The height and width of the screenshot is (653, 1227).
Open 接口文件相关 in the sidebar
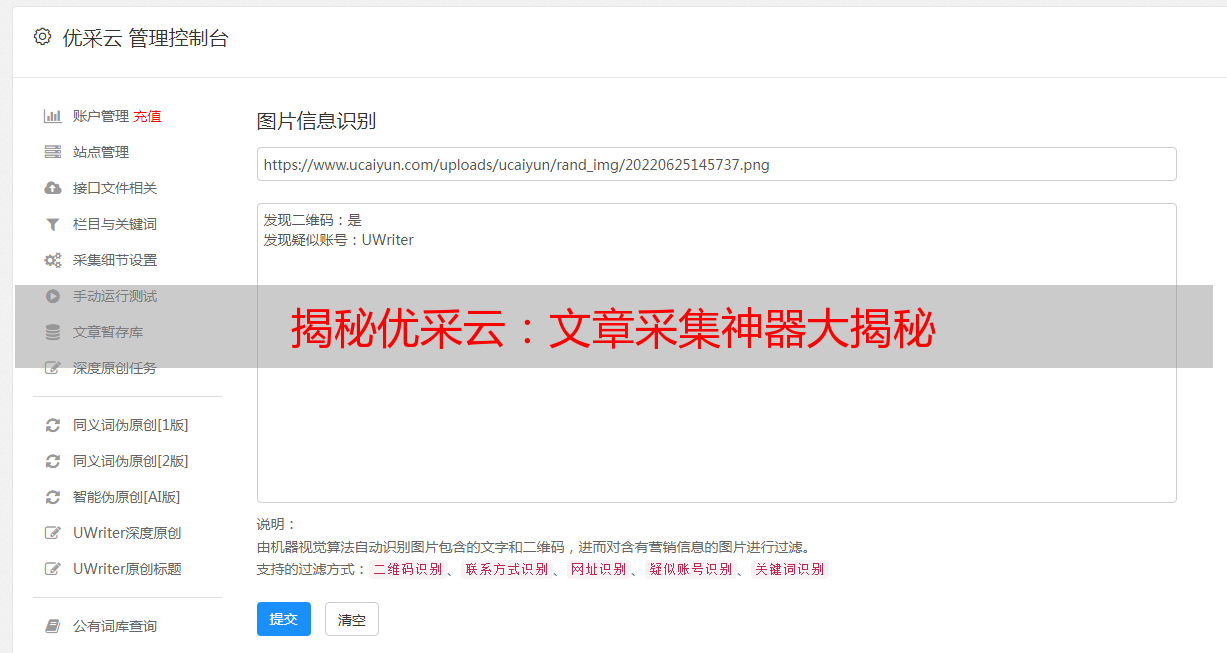(115, 188)
